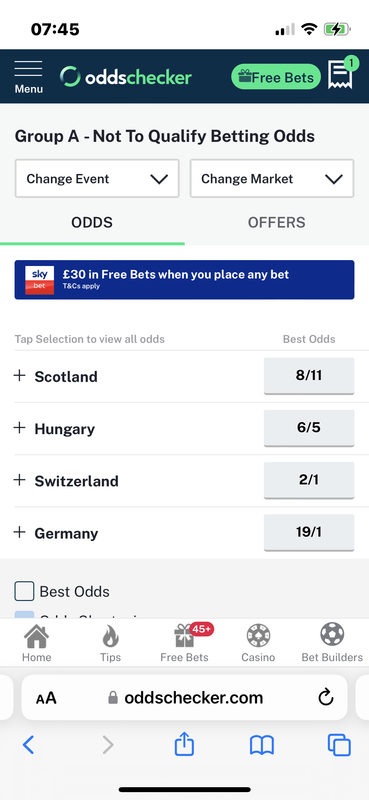This screenshot has height=800, width=369.
Task: Tap the green Free Bets button
Action: point(276,78)
